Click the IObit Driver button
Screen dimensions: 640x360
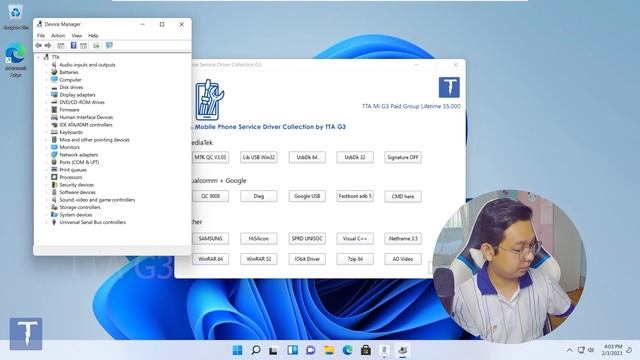click(307, 259)
